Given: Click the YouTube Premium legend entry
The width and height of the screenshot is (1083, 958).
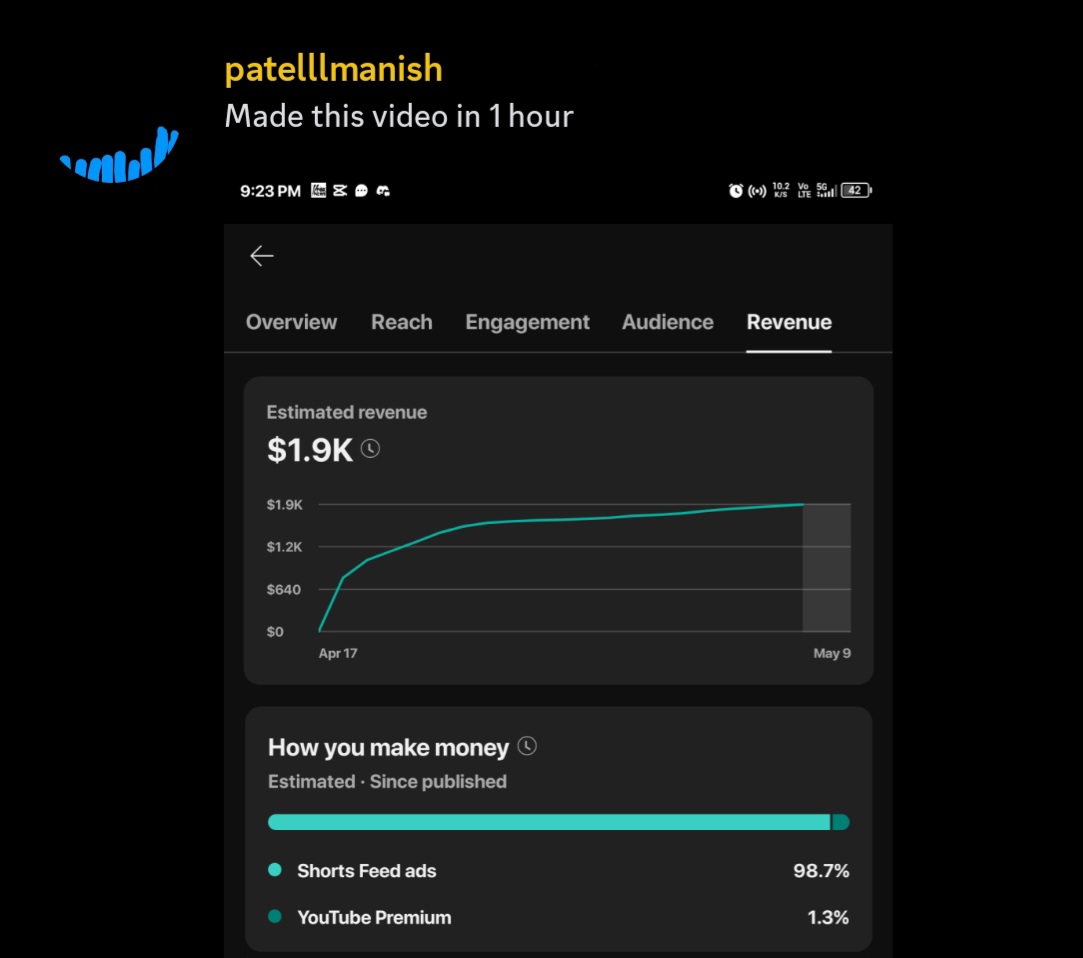Looking at the screenshot, I should point(373,917).
